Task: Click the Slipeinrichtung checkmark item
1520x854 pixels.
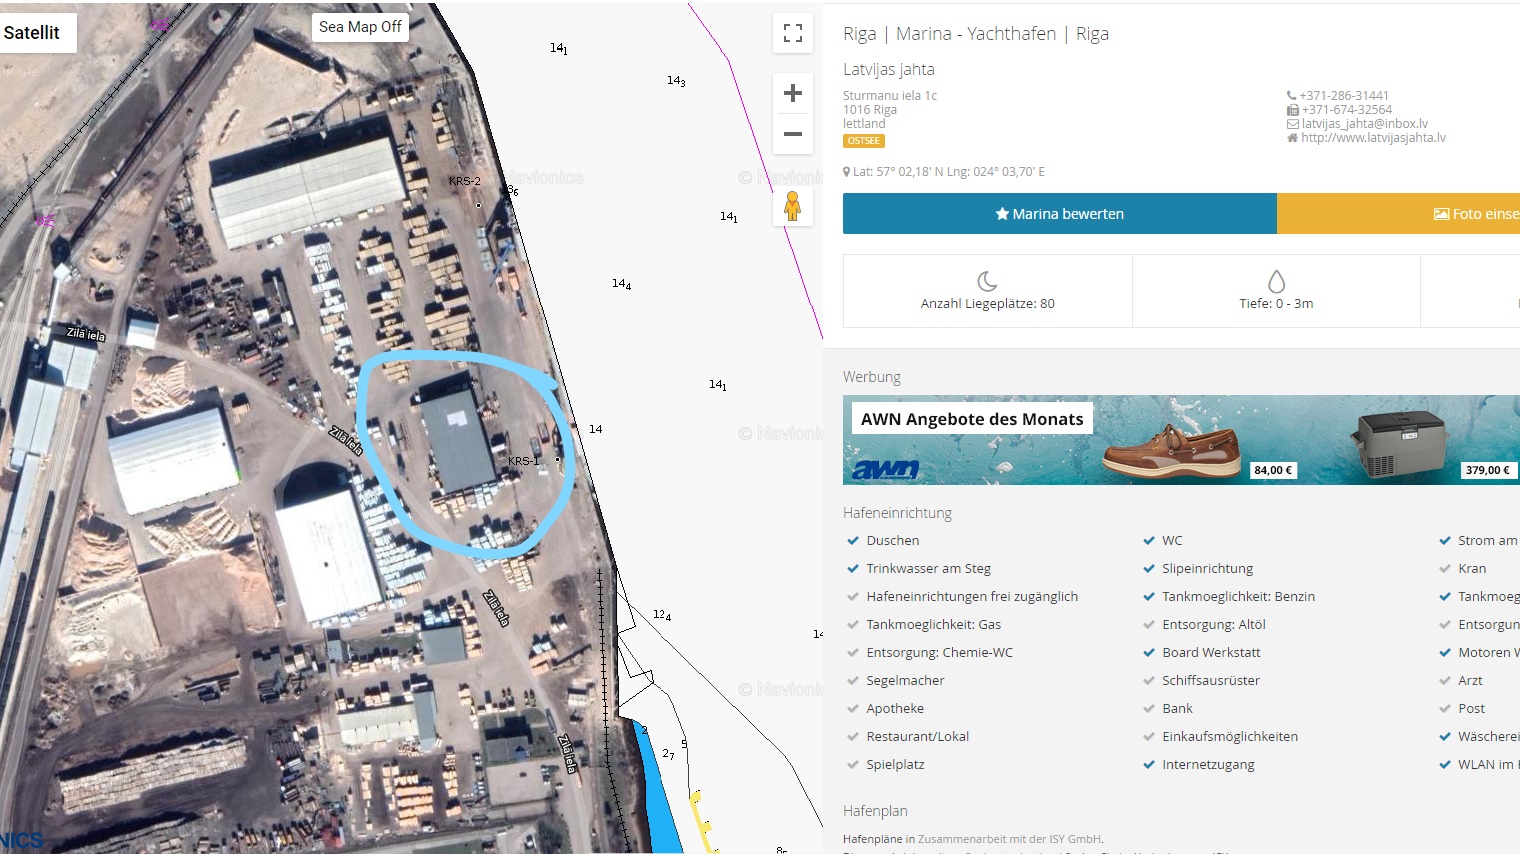Action: [x=1206, y=568]
